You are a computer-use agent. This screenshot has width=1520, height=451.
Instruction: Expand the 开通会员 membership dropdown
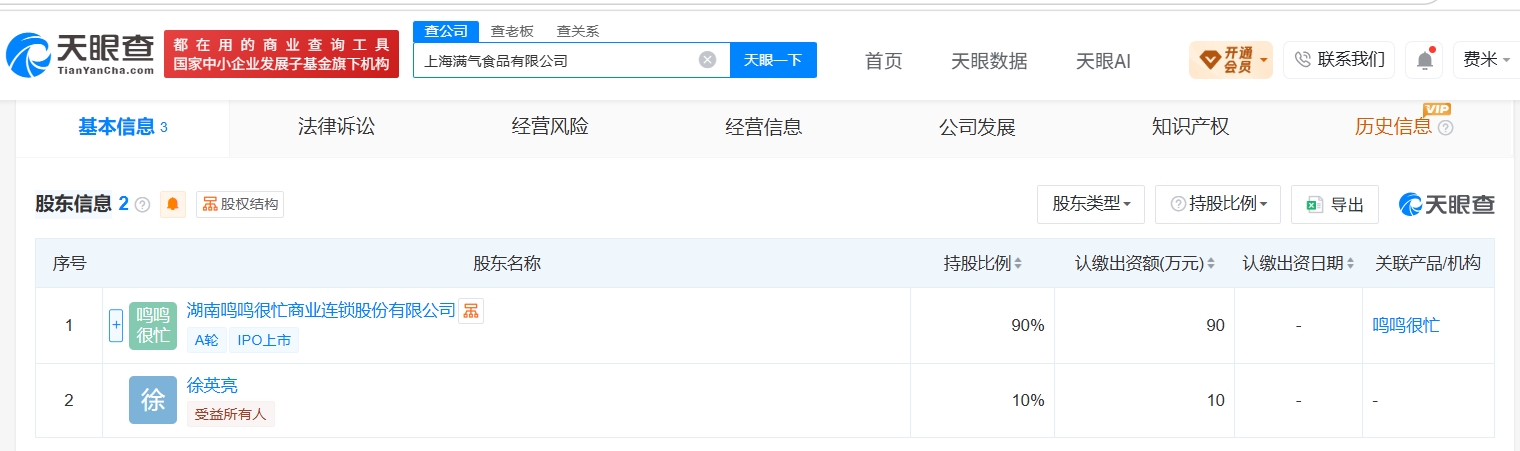tap(1230, 60)
